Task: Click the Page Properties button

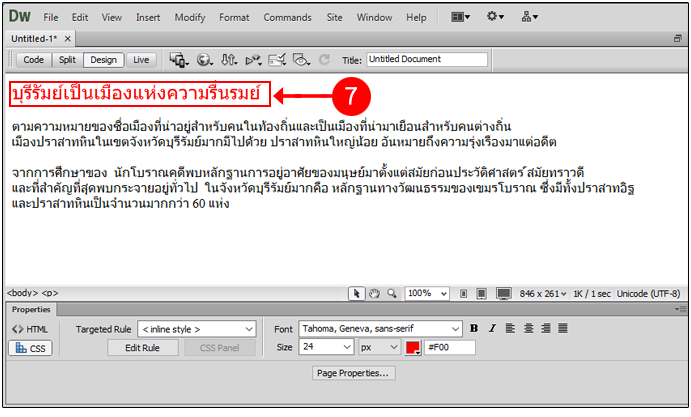Action: (x=354, y=373)
